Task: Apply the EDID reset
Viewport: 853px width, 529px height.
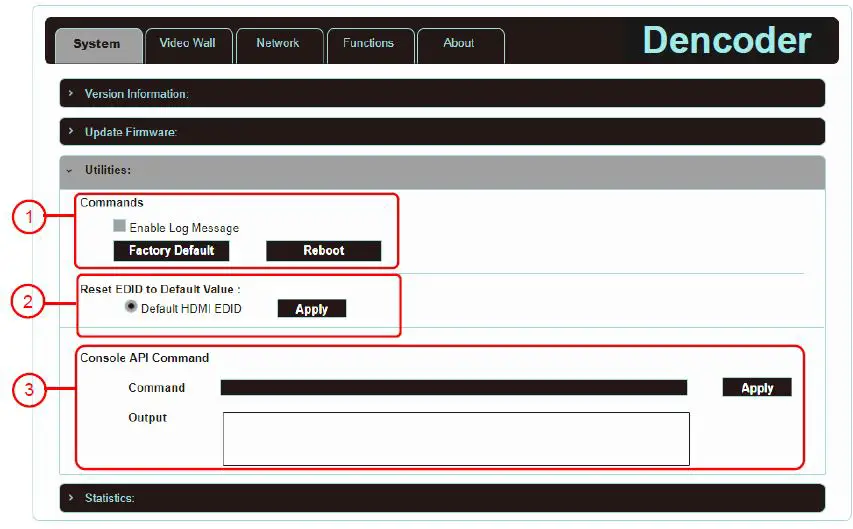Action: coord(312,309)
